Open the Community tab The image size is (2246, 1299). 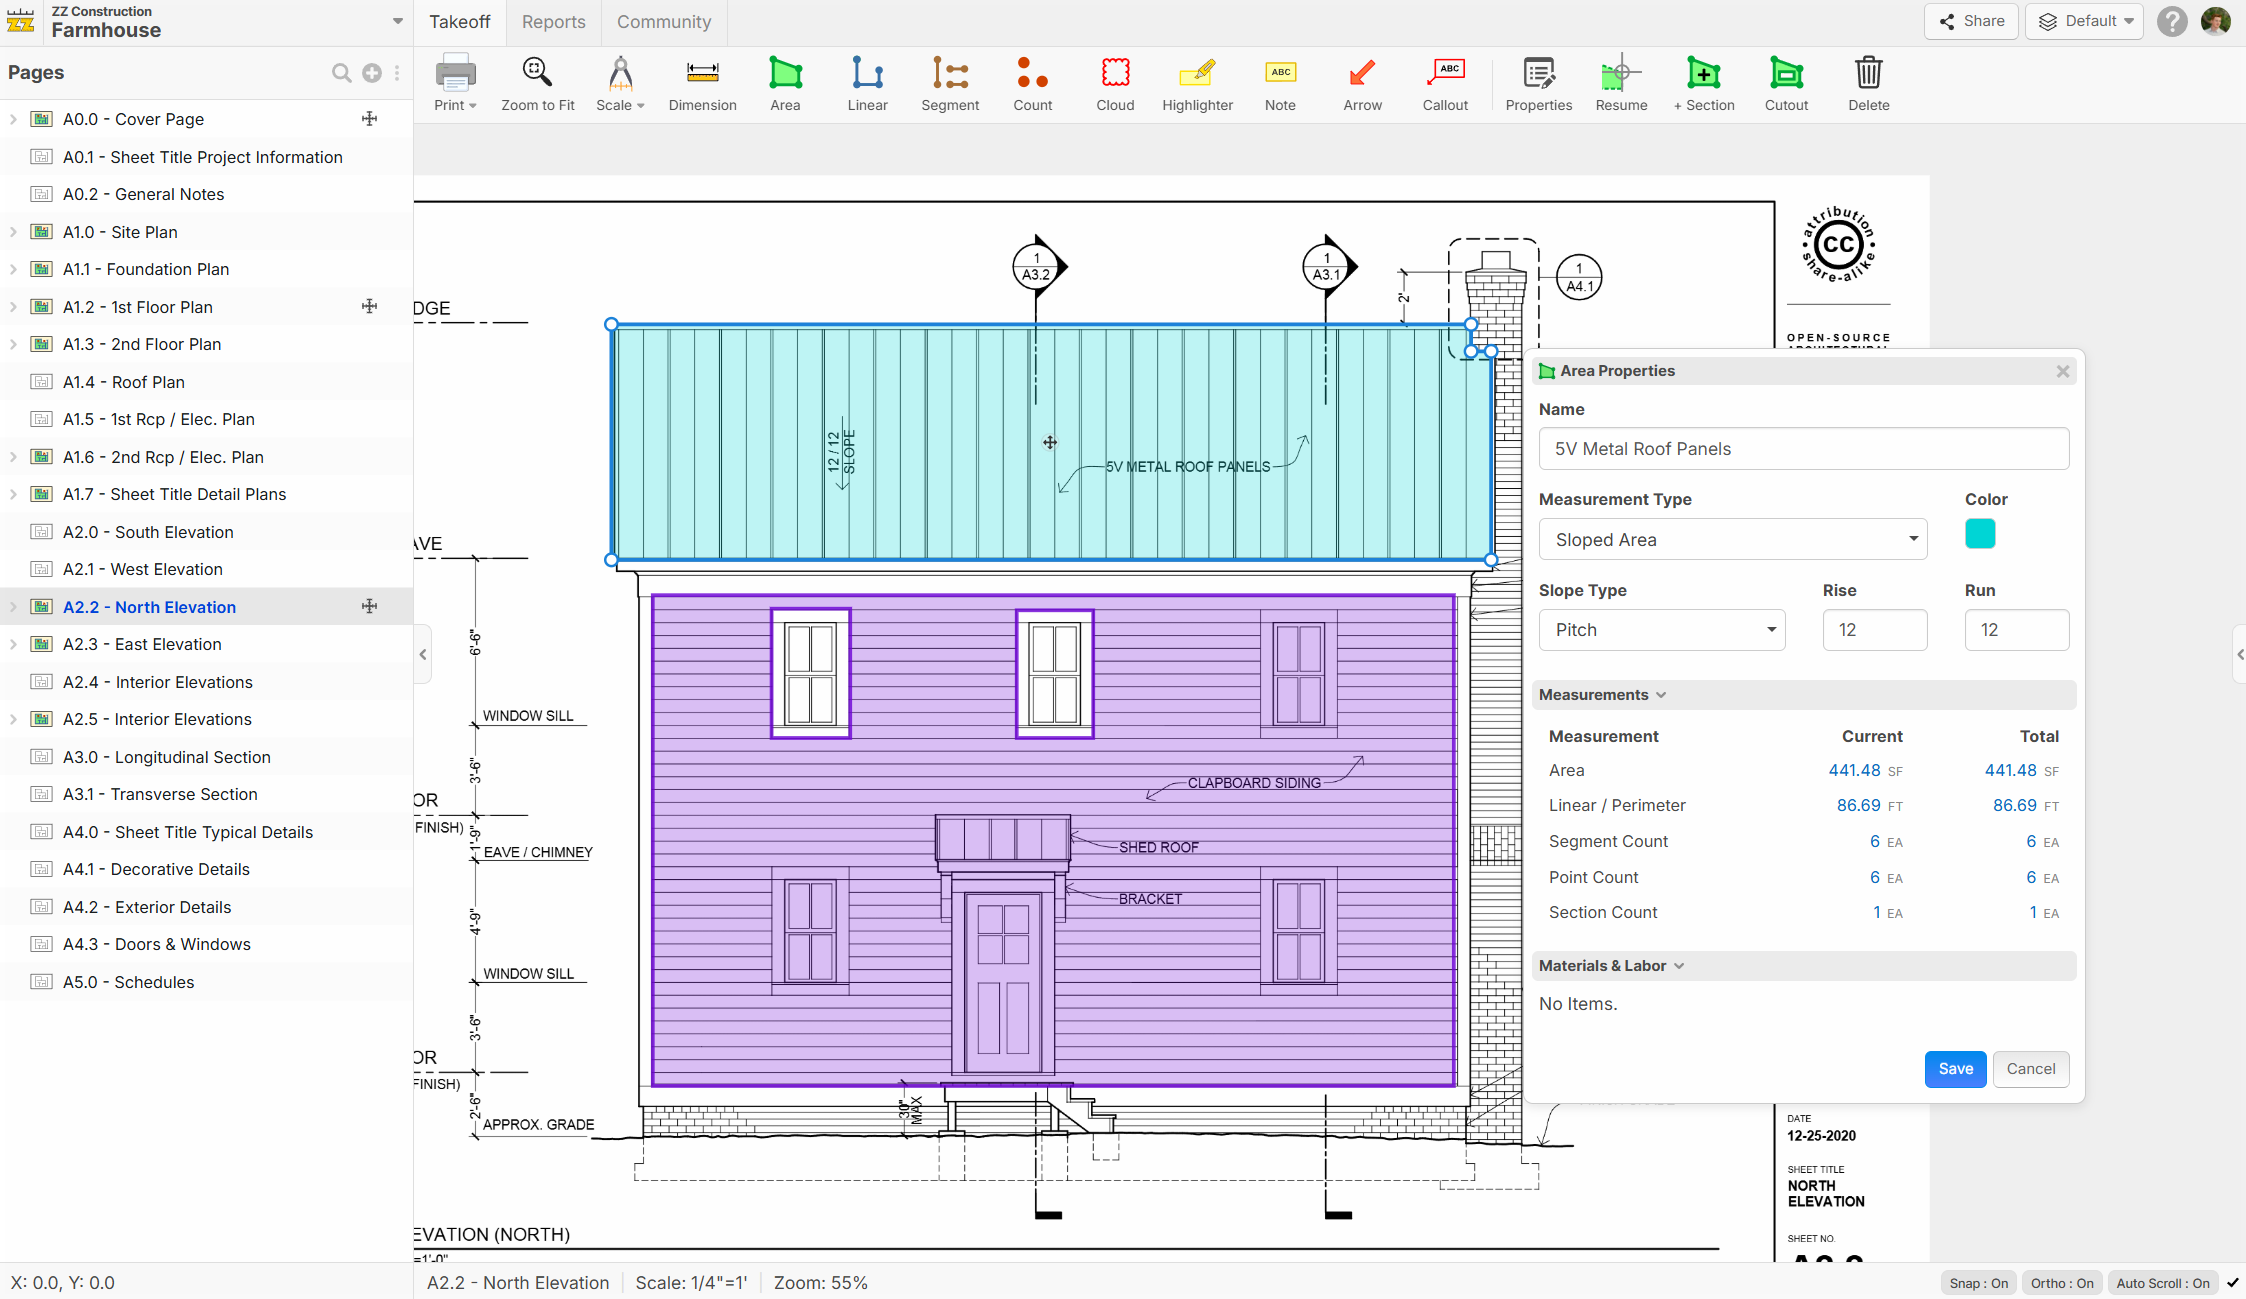tap(663, 22)
